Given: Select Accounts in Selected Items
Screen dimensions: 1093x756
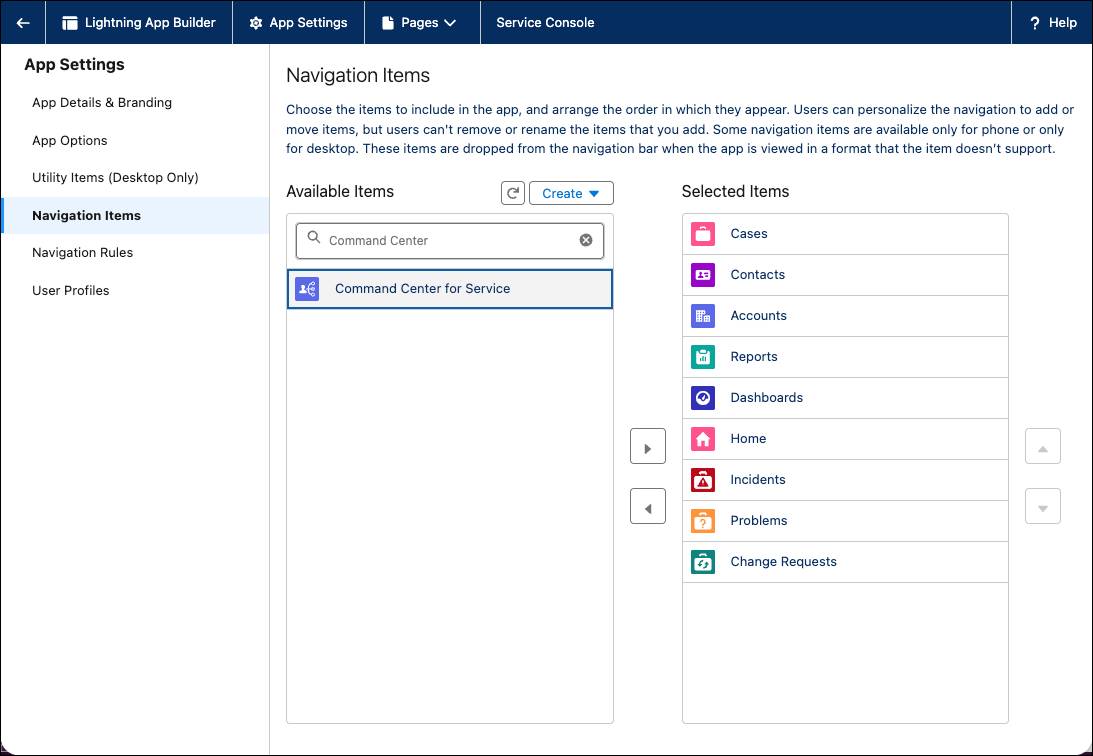Looking at the screenshot, I should (845, 316).
